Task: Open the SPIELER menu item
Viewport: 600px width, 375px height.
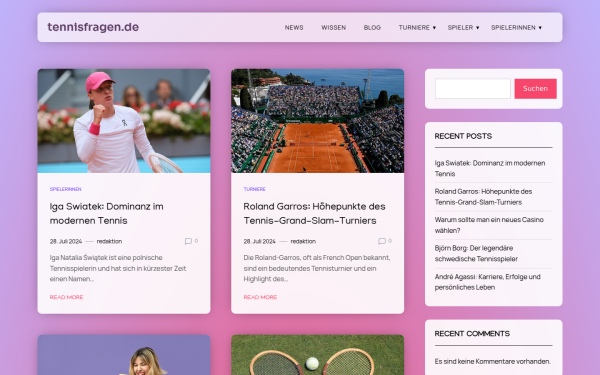Action: click(x=460, y=28)
